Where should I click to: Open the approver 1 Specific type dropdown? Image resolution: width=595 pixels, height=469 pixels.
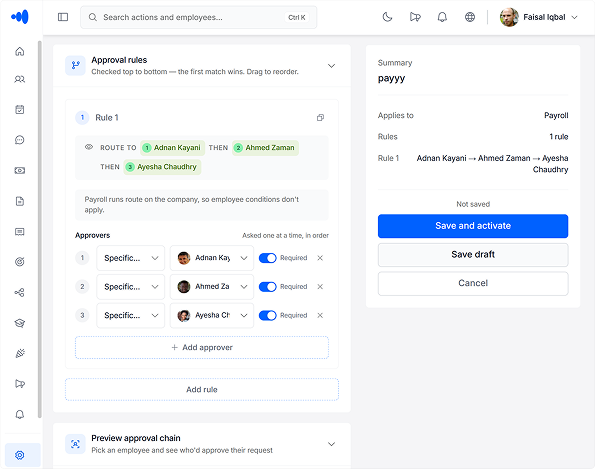tap(131, 258)
